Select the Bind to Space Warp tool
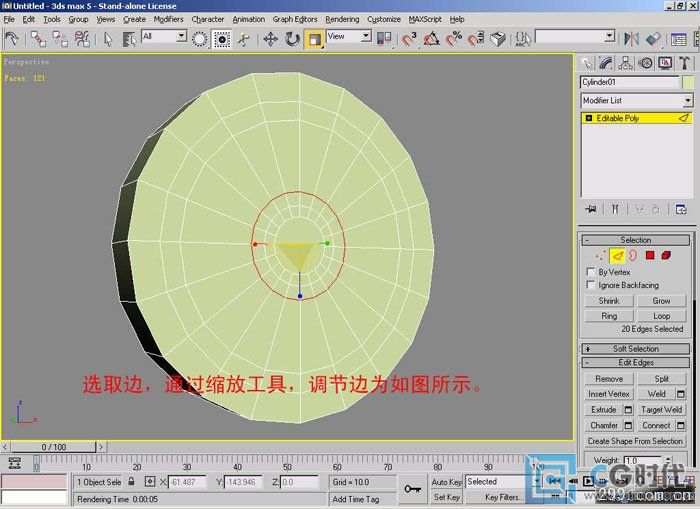This screenshot has height=509, width=700. (x=82, y=39)
